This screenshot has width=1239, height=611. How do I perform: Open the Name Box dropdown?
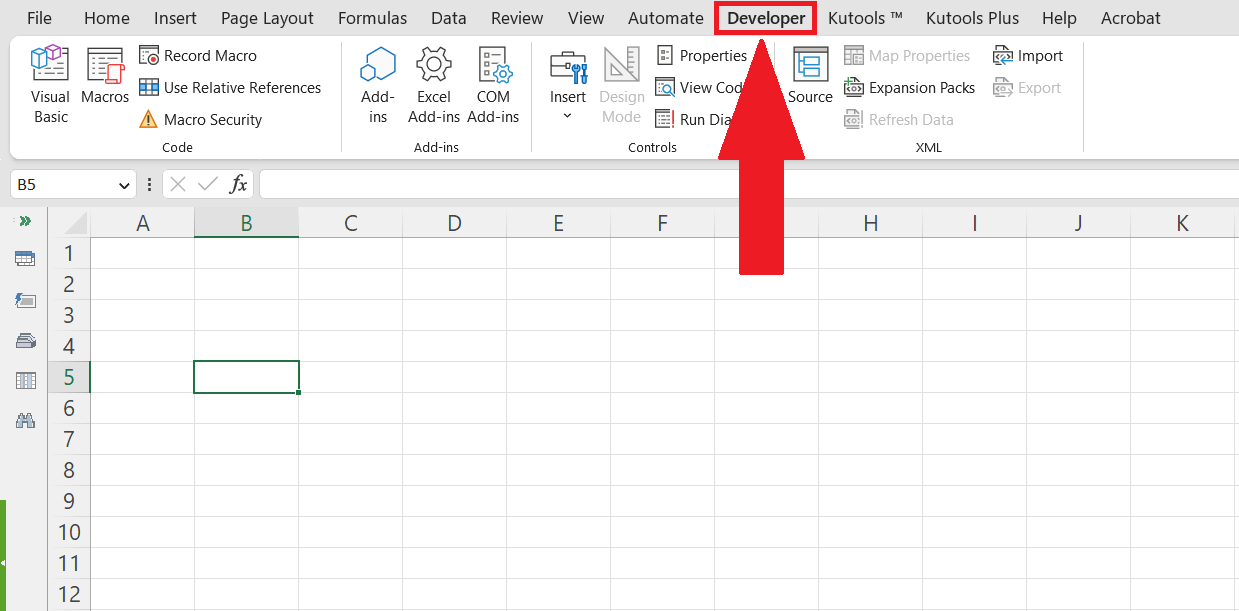coord(124,184)
